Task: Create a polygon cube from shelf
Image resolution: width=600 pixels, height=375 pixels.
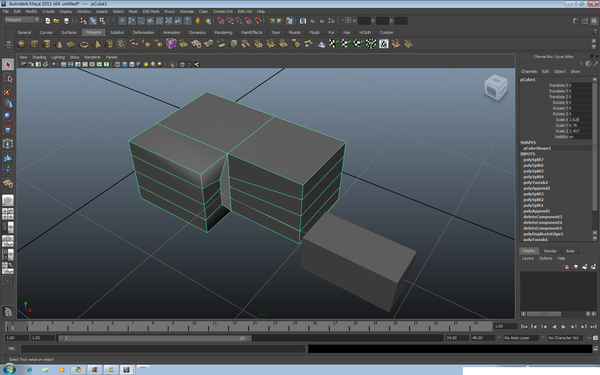Action: click(34, 44)
